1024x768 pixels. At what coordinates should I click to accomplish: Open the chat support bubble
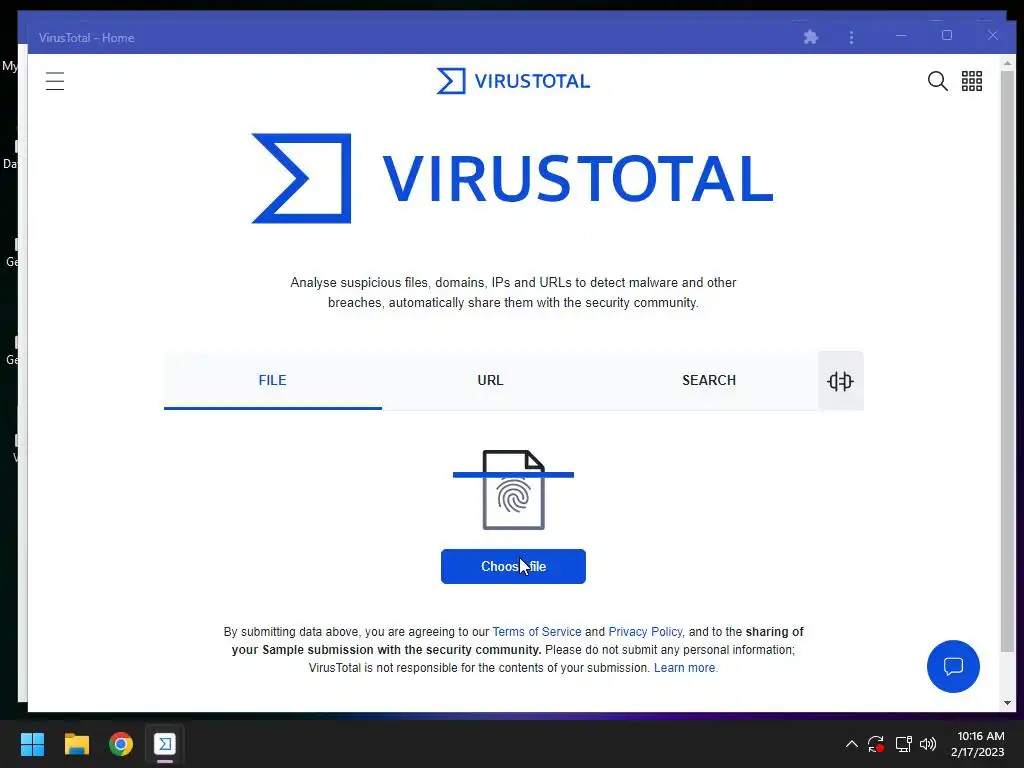pyautogui.click(x=953, y=666)
